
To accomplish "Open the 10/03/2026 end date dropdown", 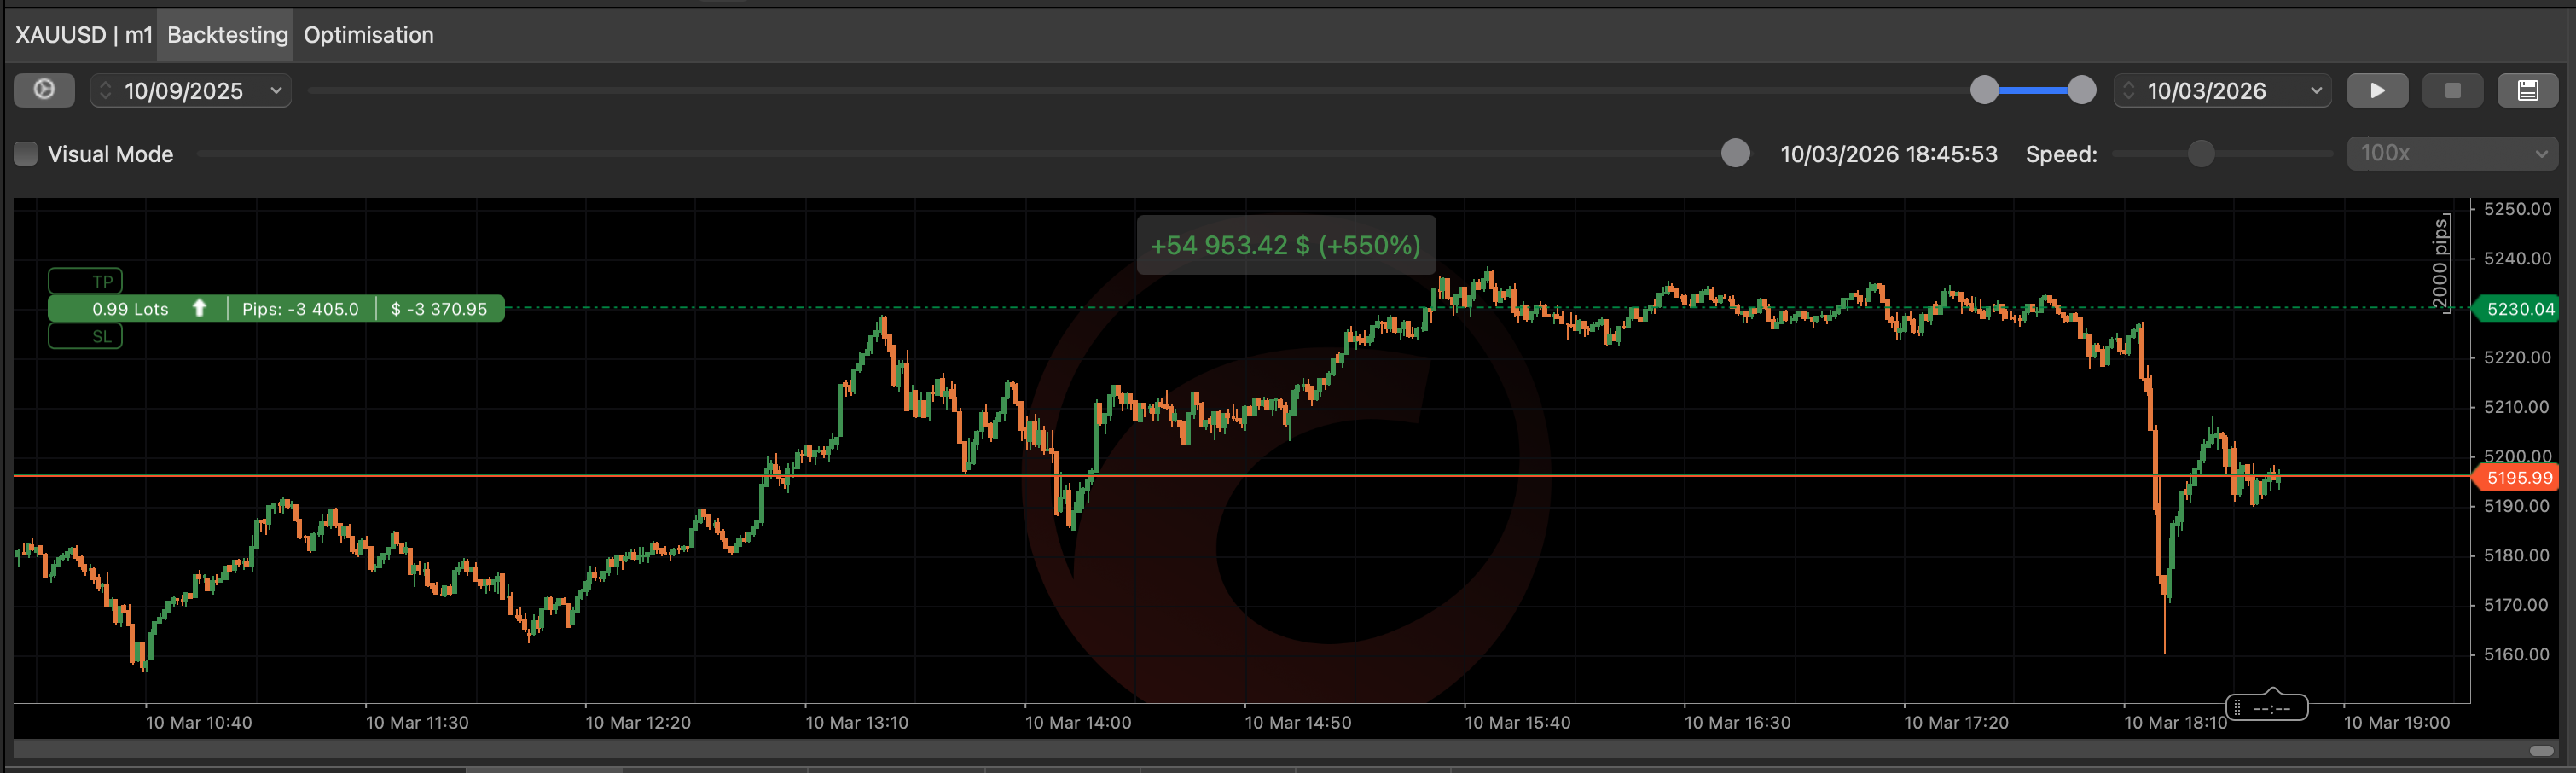I will click(2315, 91).
